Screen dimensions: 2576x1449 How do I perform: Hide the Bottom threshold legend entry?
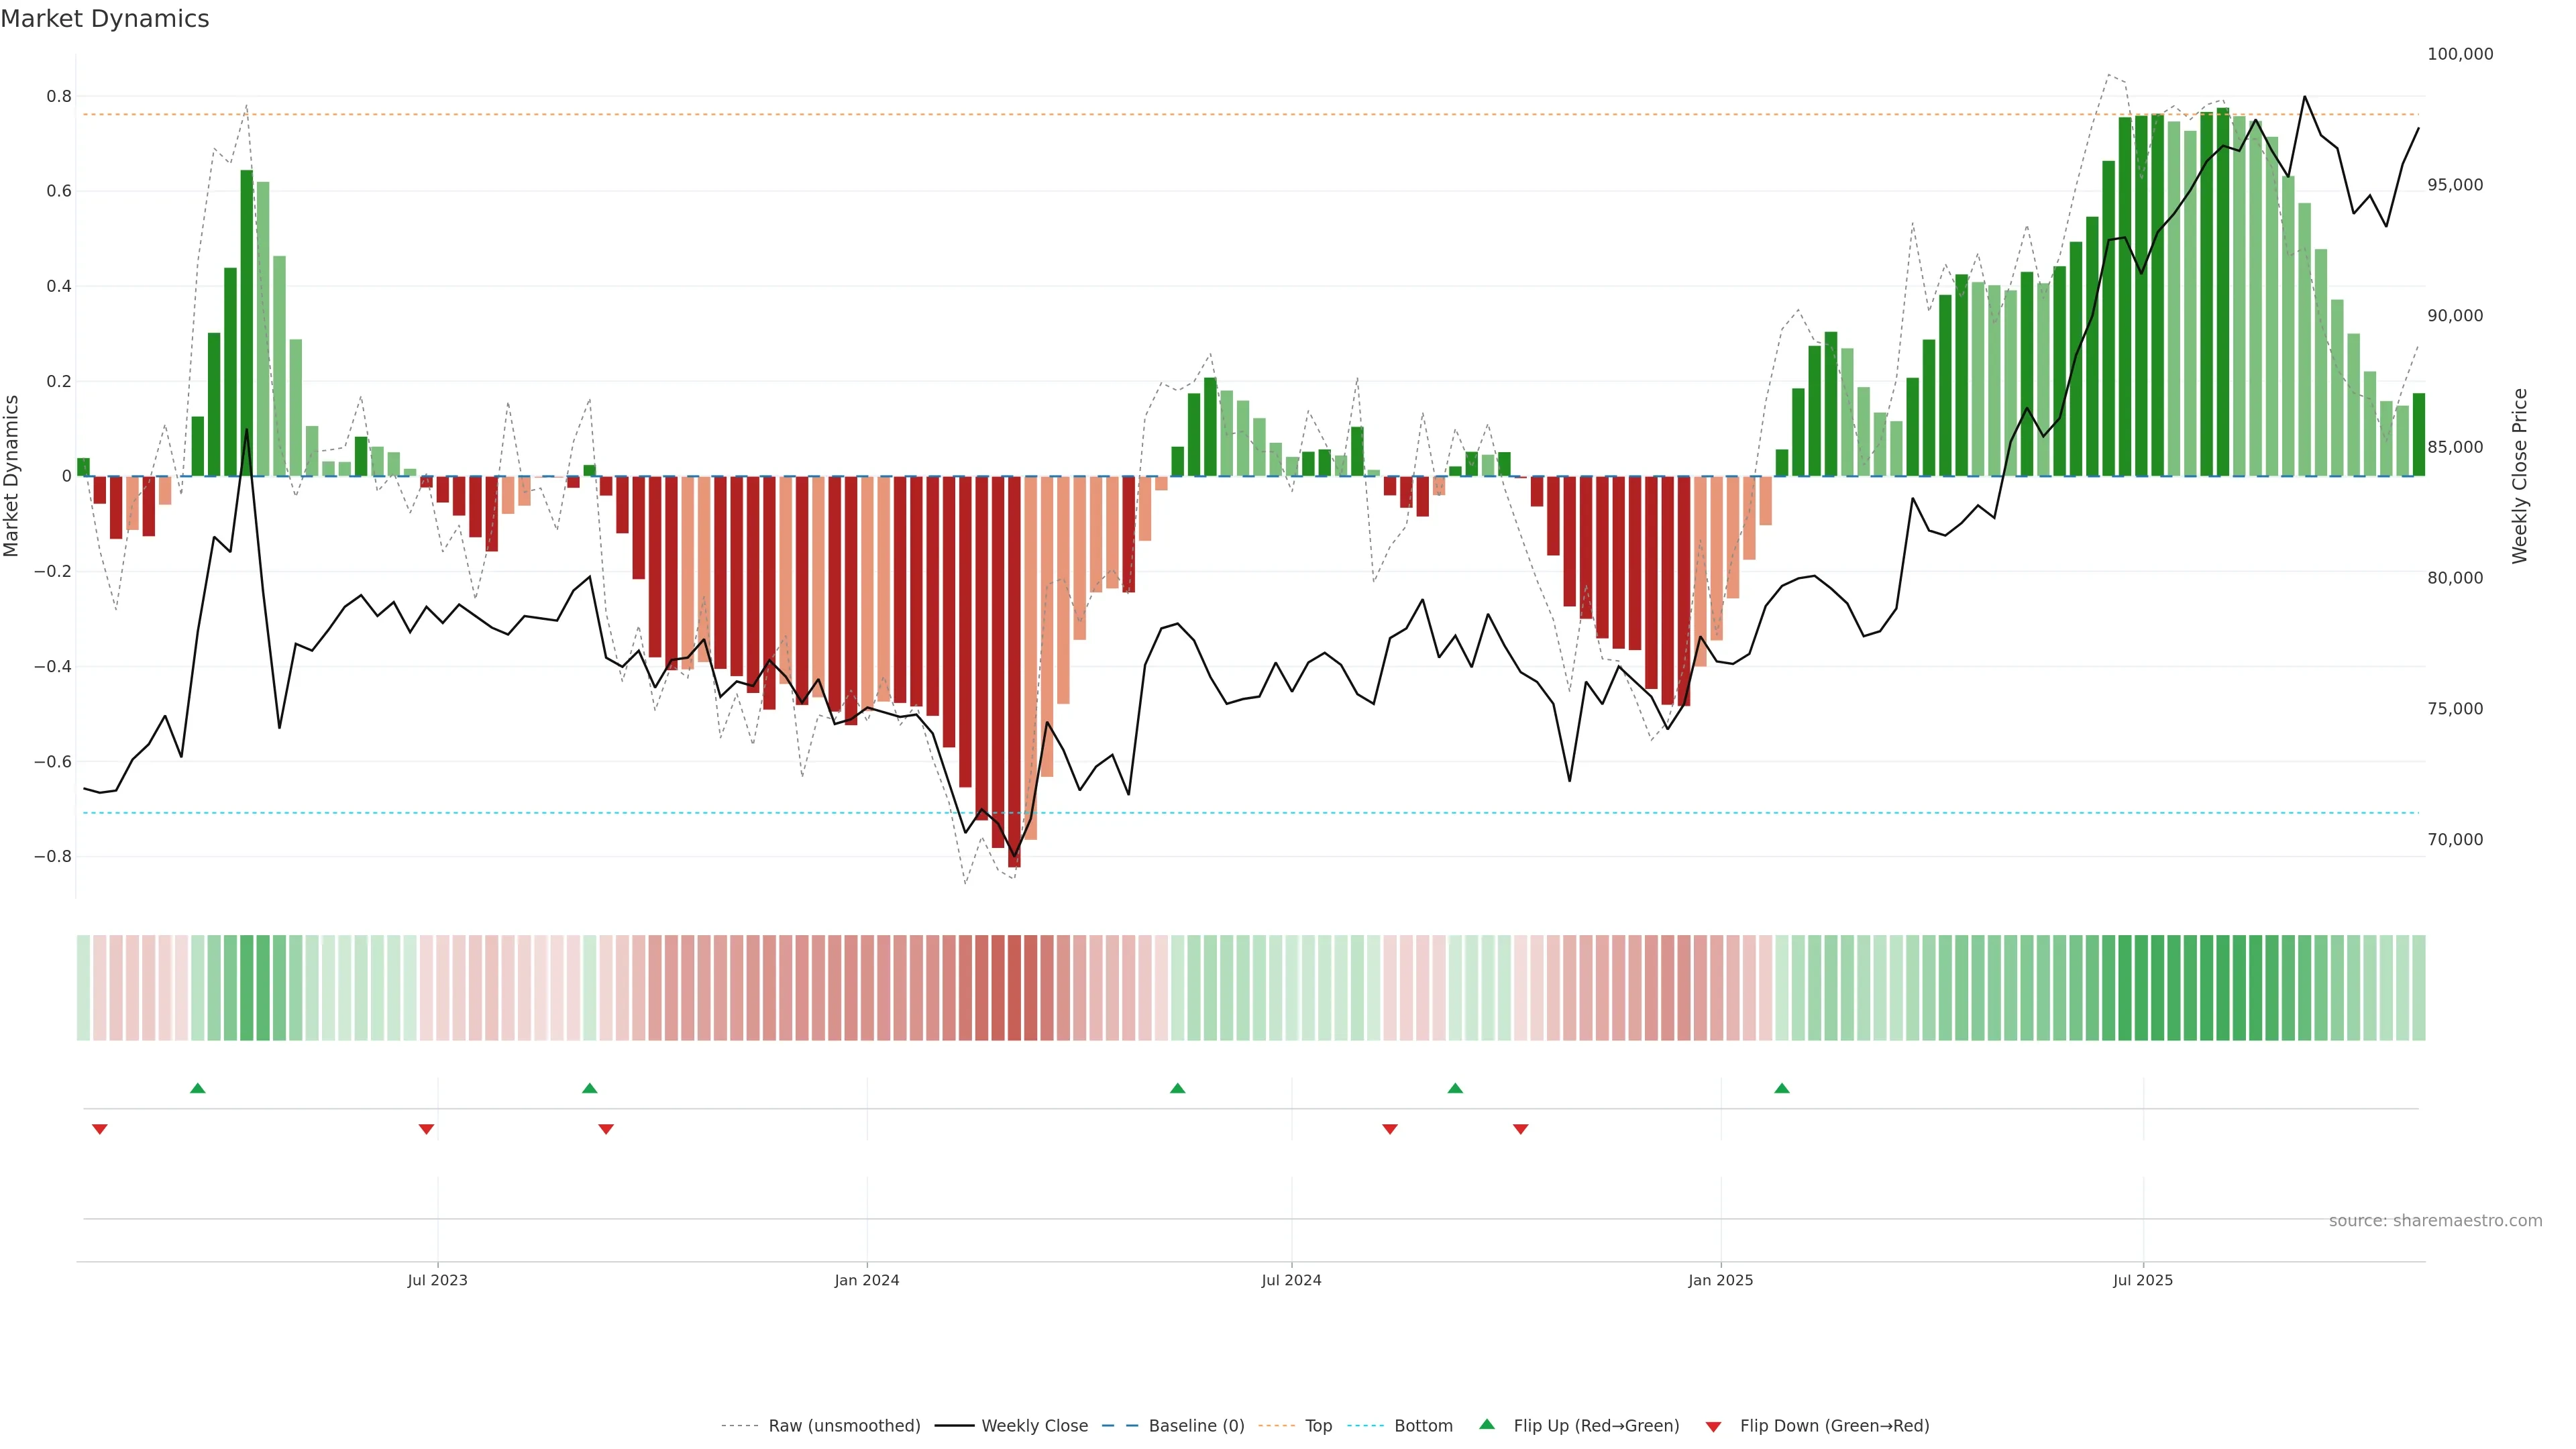(x=1423, y=1426)
